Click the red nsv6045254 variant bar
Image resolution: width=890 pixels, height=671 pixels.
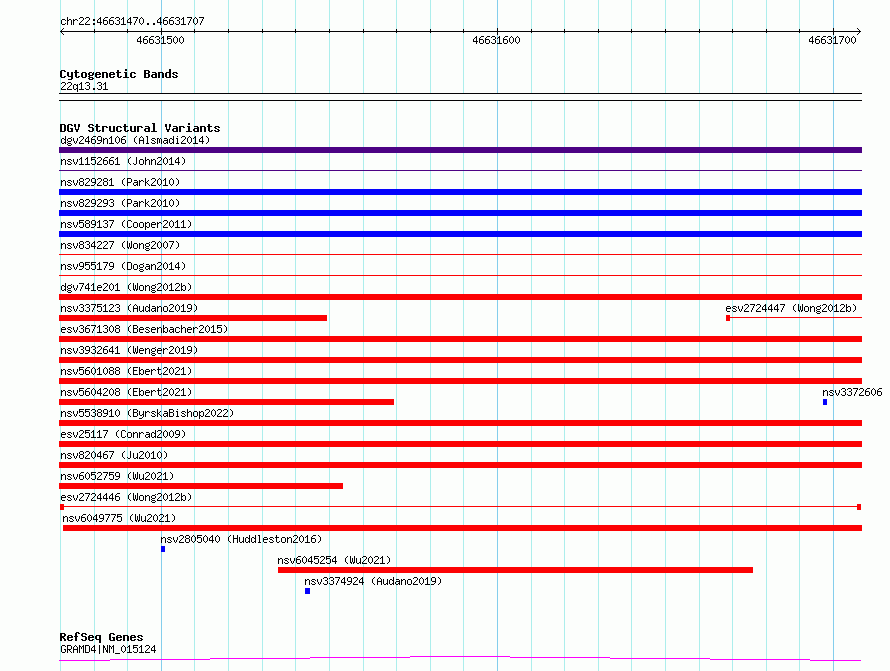coord(515,570)
